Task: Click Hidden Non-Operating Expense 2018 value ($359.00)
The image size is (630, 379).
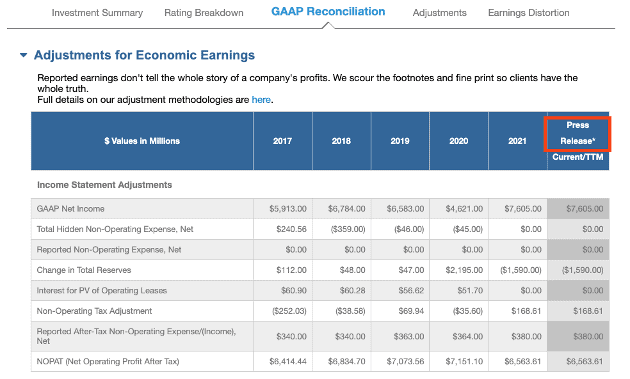Action: (348, 229)
